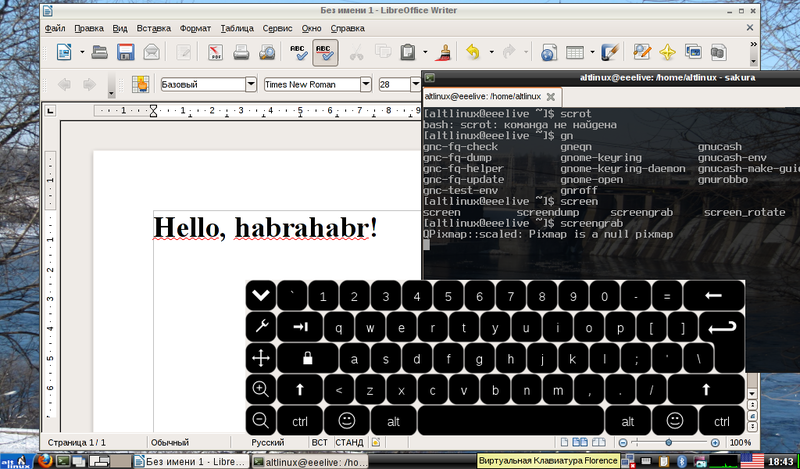Select the sakura terminal tab altlinux@eeelive
800x469 pixels.
coord(483,96)
